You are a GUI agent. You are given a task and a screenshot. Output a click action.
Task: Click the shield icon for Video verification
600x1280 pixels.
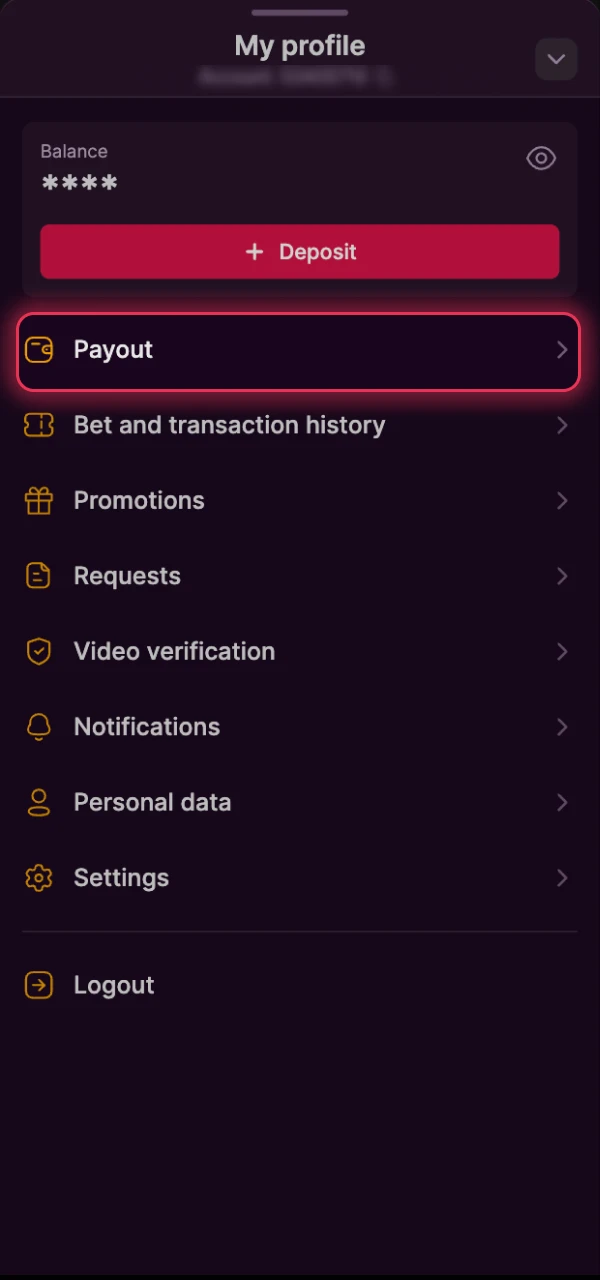[x=38, y=651]
